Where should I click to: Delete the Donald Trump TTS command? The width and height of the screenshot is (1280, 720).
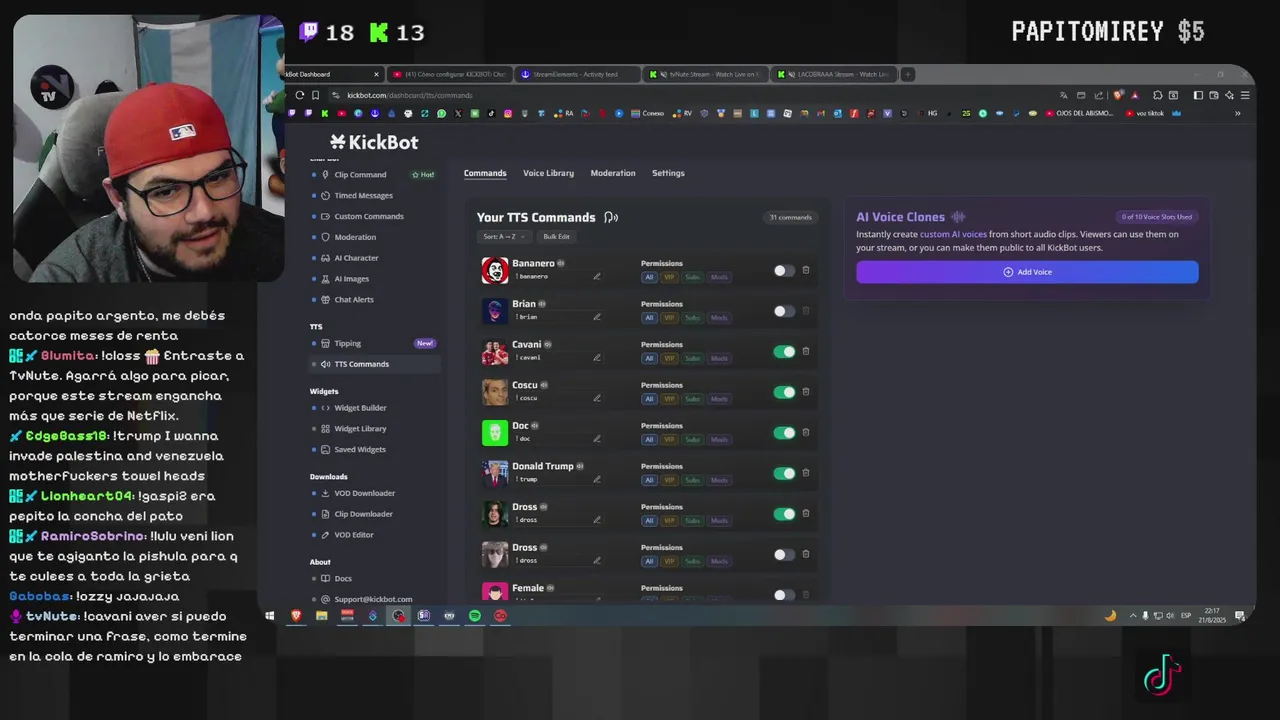(x=806, y=473)
